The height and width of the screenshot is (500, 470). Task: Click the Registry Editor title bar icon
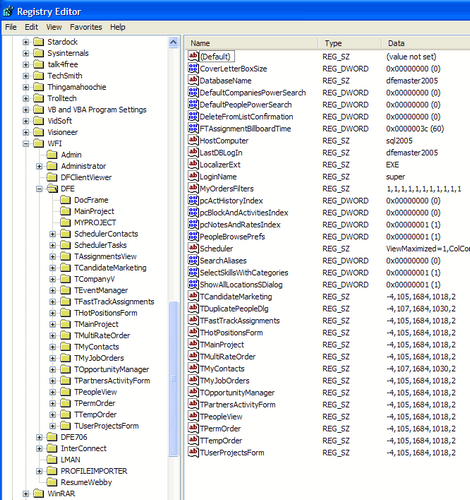[x=8, y=12]
